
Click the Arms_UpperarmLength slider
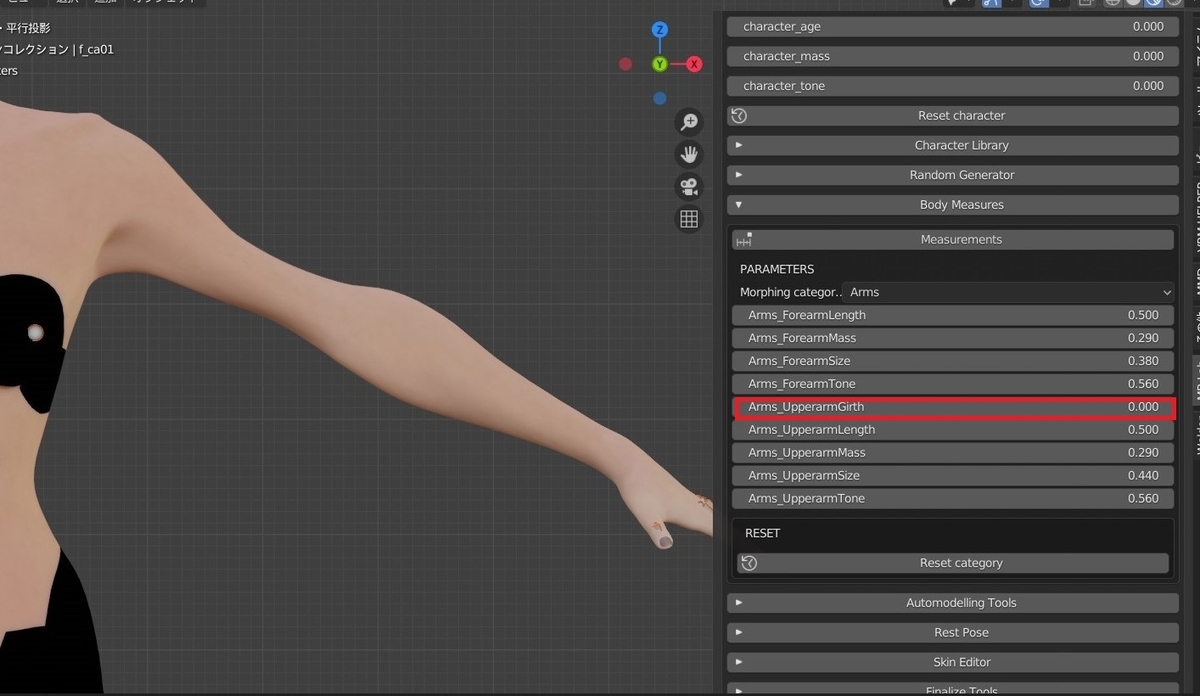[x=953, y=430]
